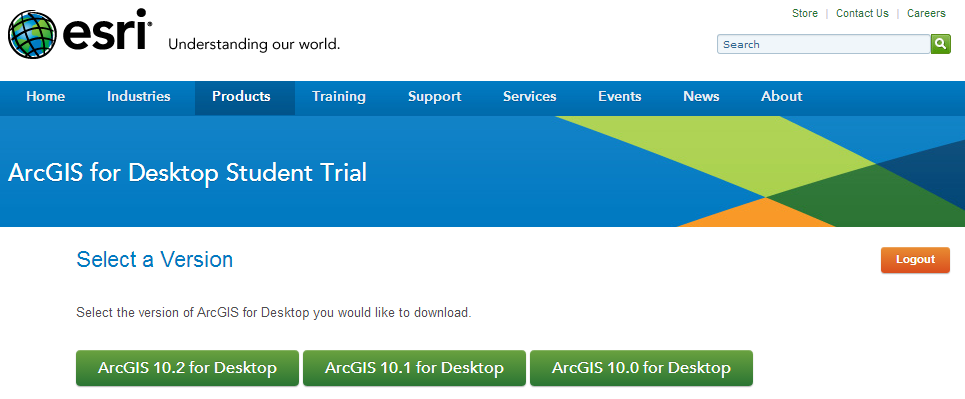965x399 pixels.
Task: Choose ArcGIS 10.1 for Desktop
Action: [414, 368]
